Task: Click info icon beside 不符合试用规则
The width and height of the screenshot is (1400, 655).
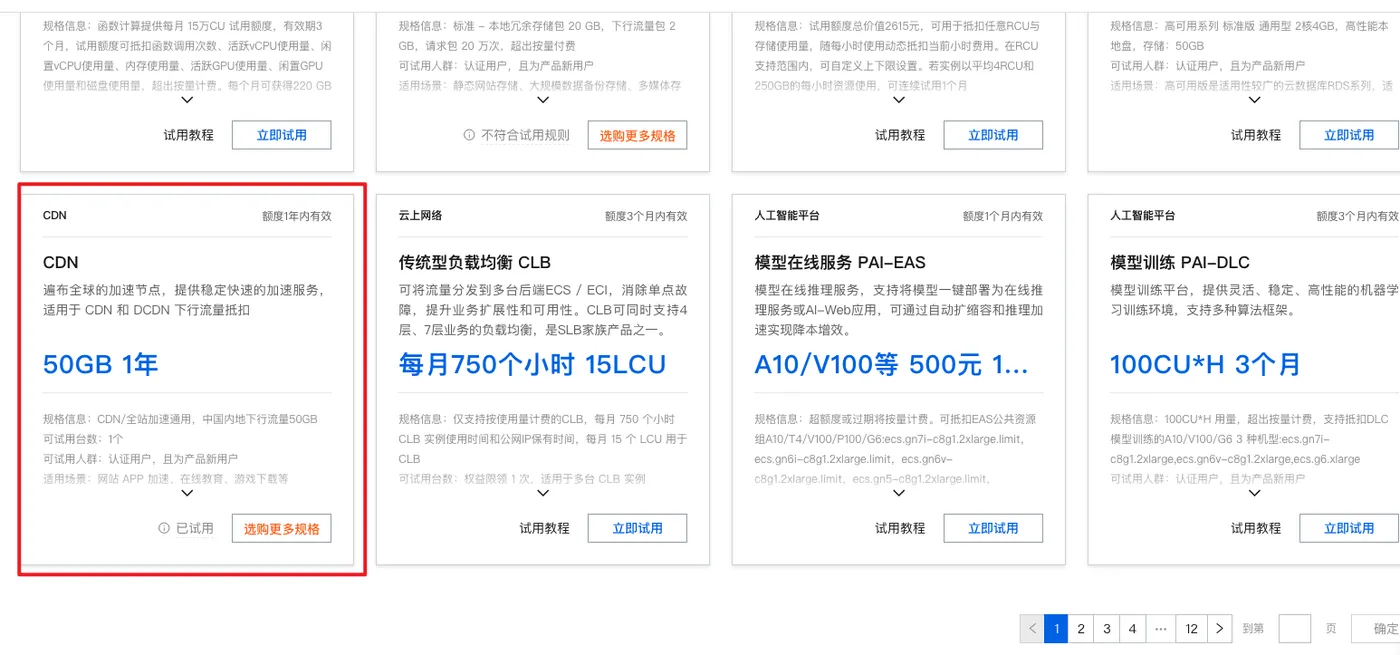Action: [469, 135]
